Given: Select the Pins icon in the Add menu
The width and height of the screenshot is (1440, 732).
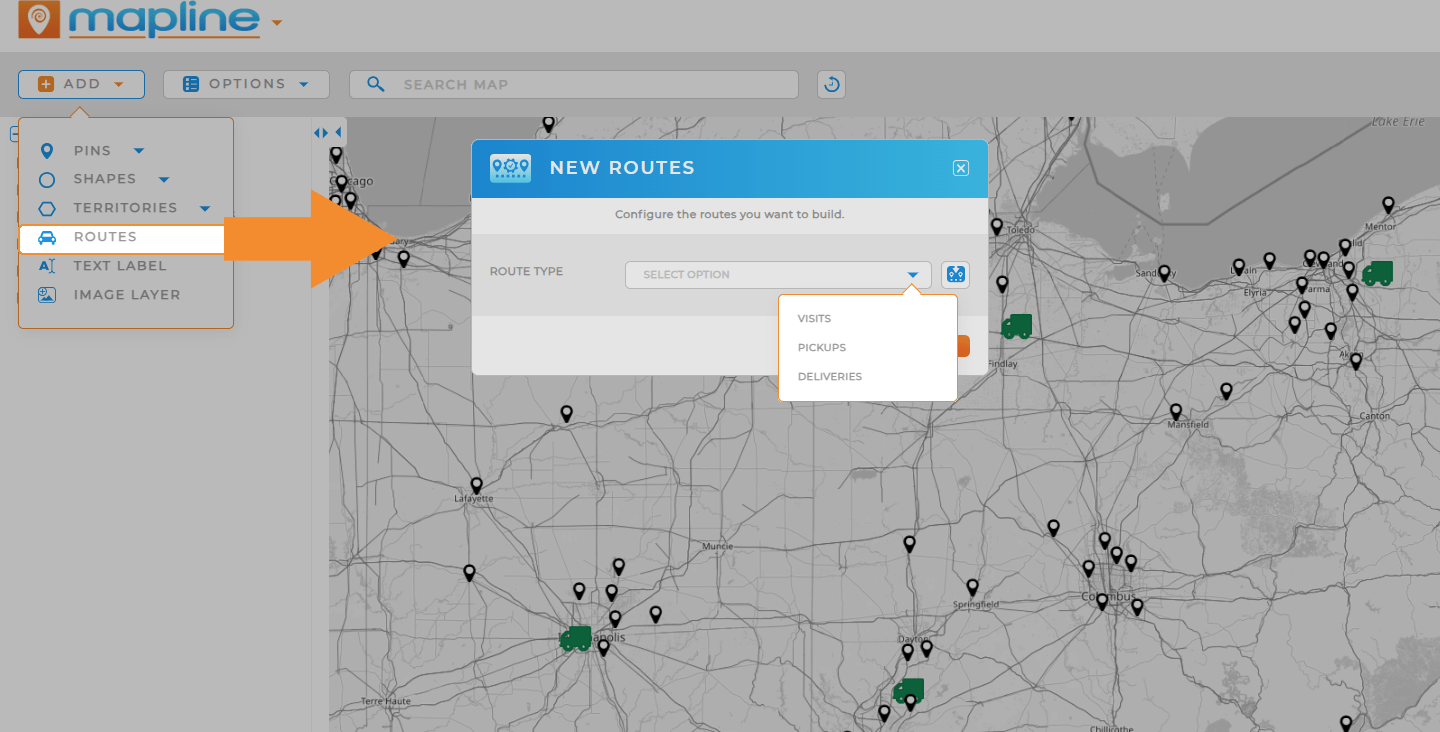Looking at the screenshot, I should pyautogui.click(x=47, y=150).
